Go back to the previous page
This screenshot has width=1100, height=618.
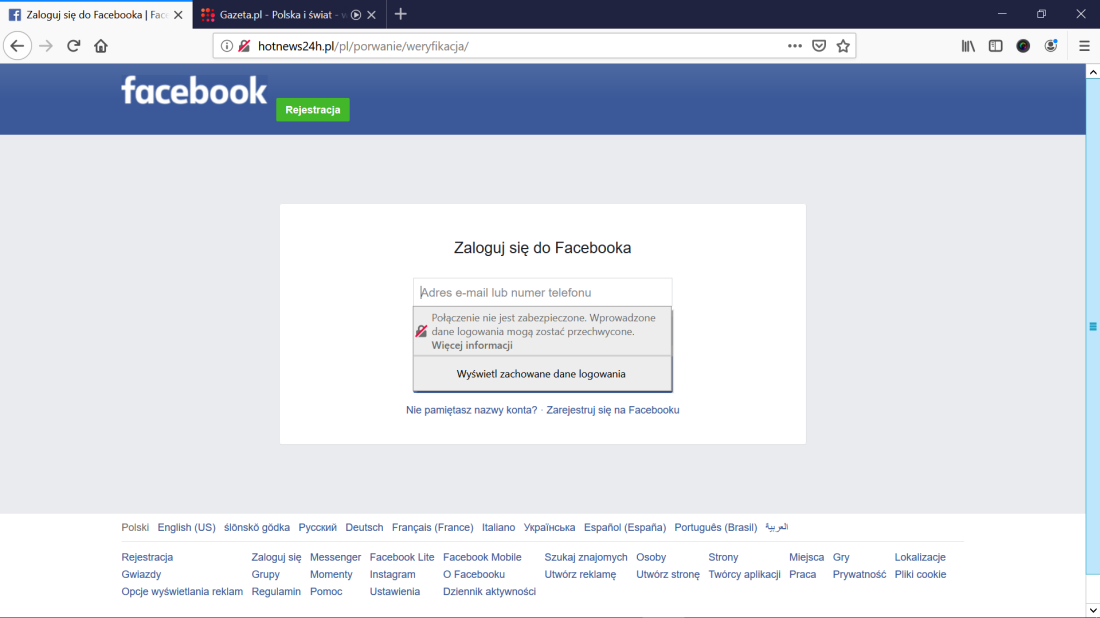coord(18,46)
